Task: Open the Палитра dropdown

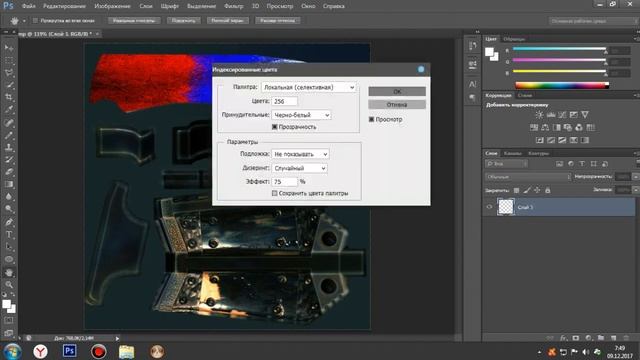Action: 309,87
